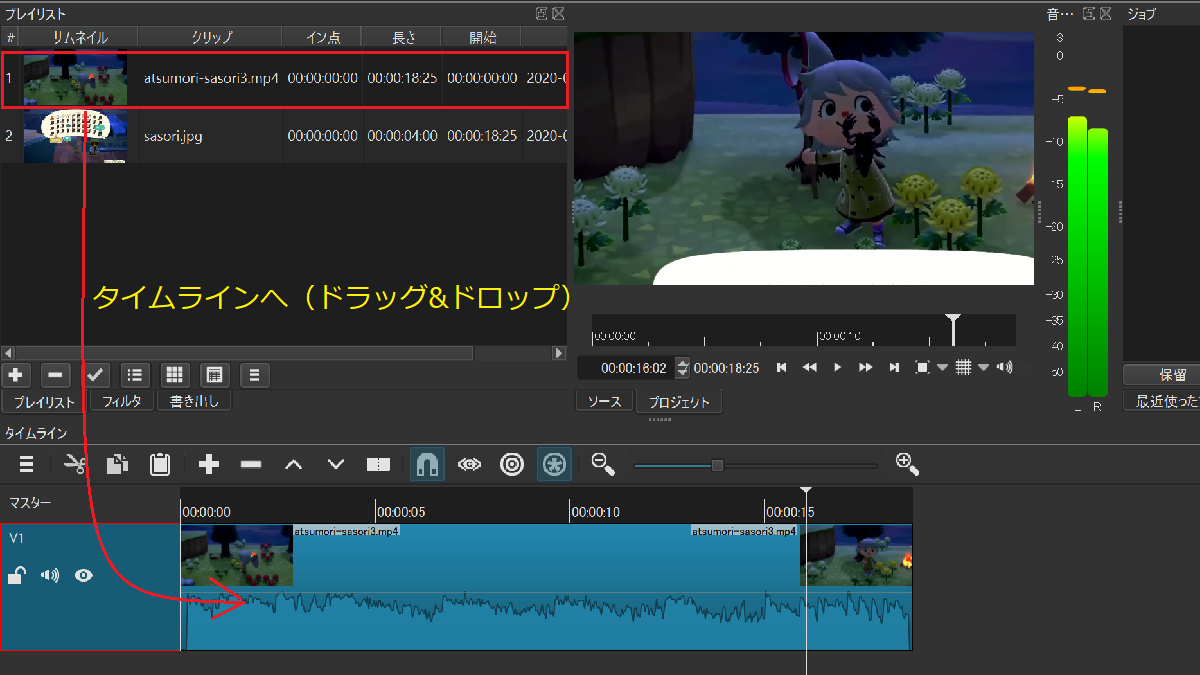1200x675 pixels.
Task: Click the timeline zoom slider handle
Action: [x=717, y=465]
